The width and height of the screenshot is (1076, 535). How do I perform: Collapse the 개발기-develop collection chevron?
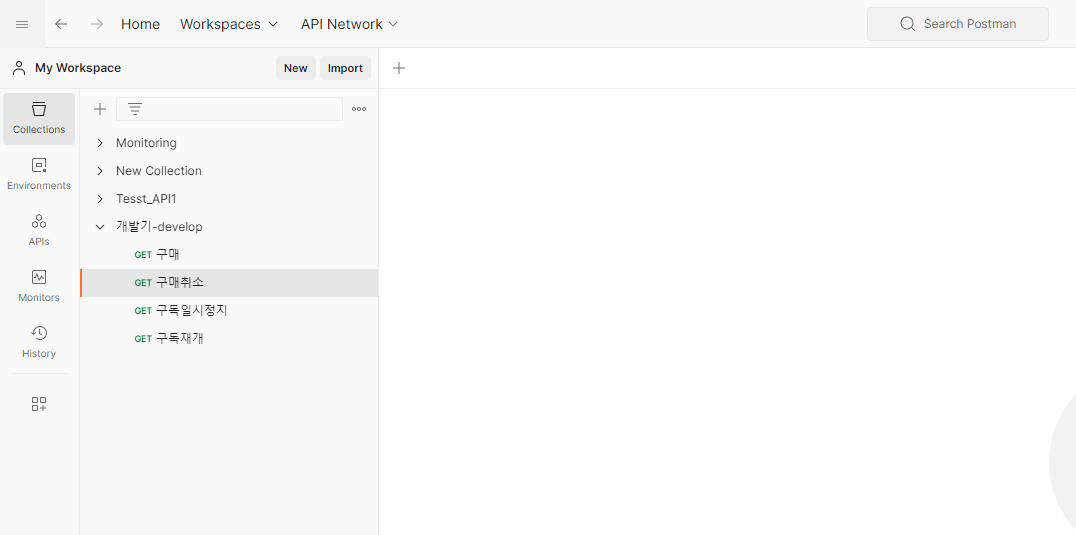tap(100, 227)
